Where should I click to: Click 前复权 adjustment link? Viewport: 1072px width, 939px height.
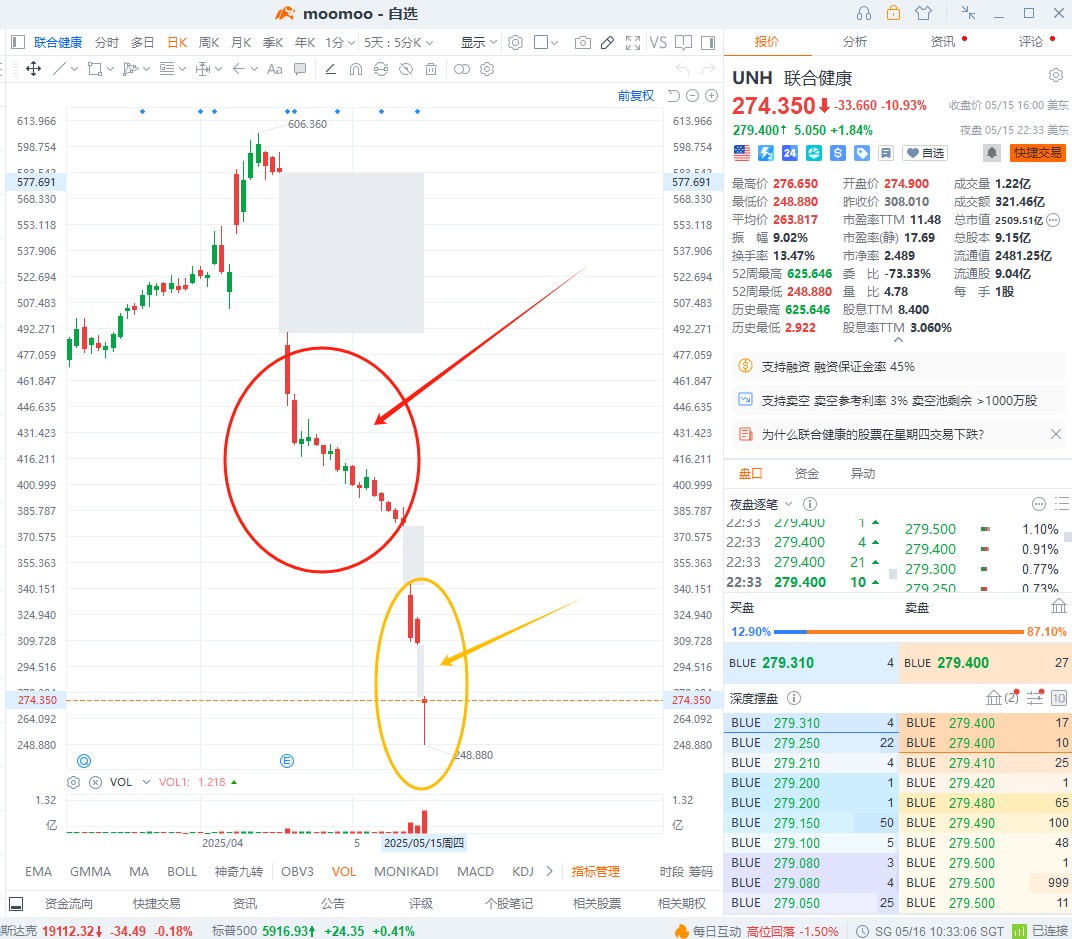tap(636, 96)
